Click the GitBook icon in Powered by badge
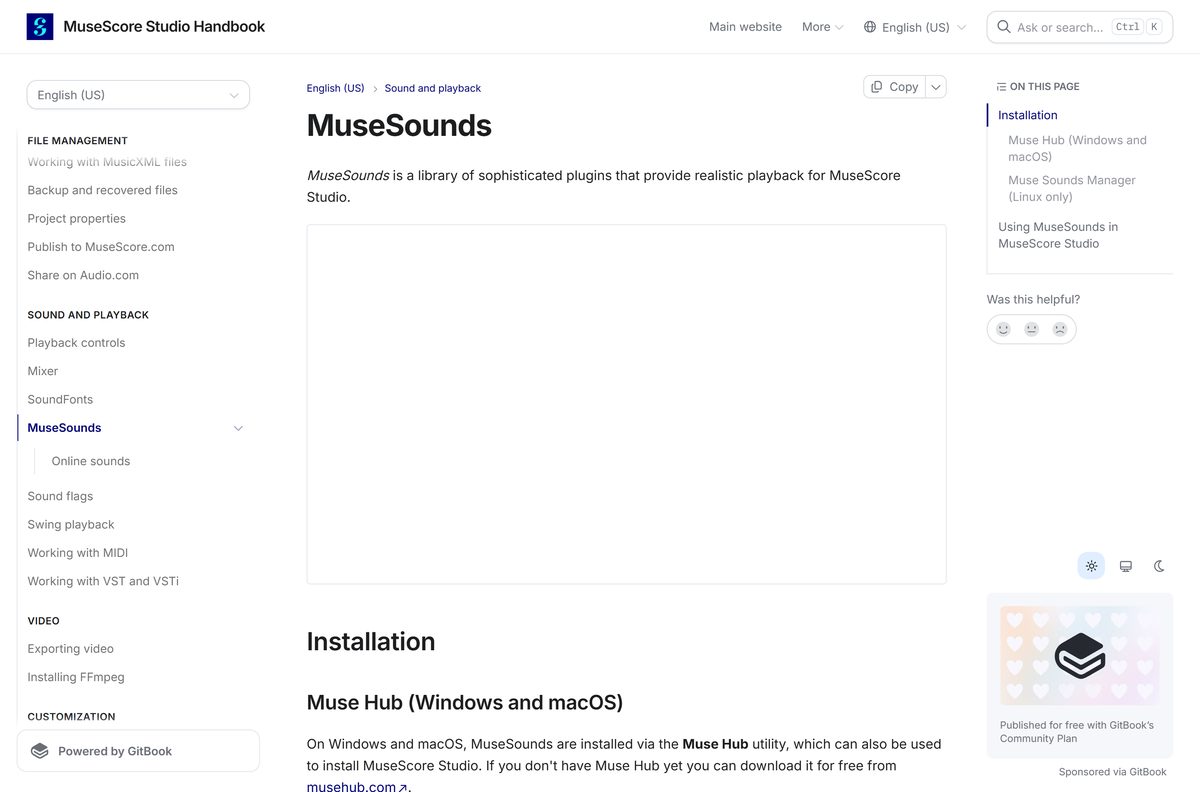 (40, 751)
